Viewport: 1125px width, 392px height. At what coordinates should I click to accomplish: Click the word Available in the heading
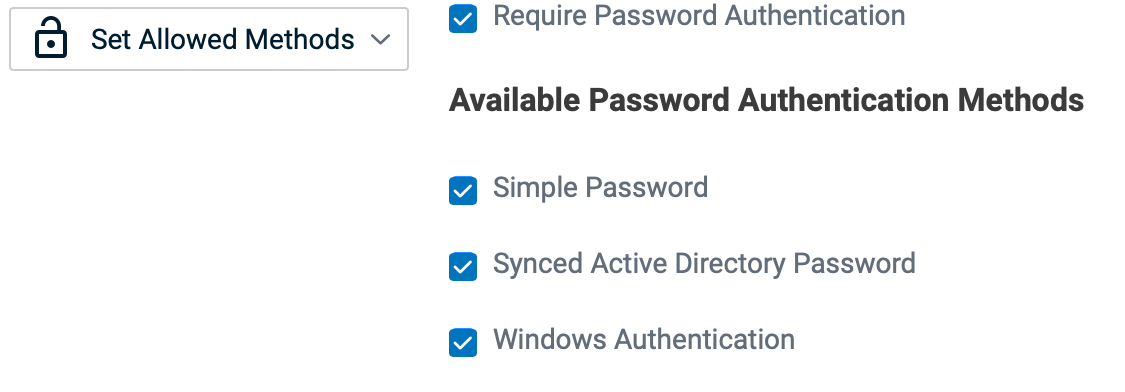tap(514, 100)
